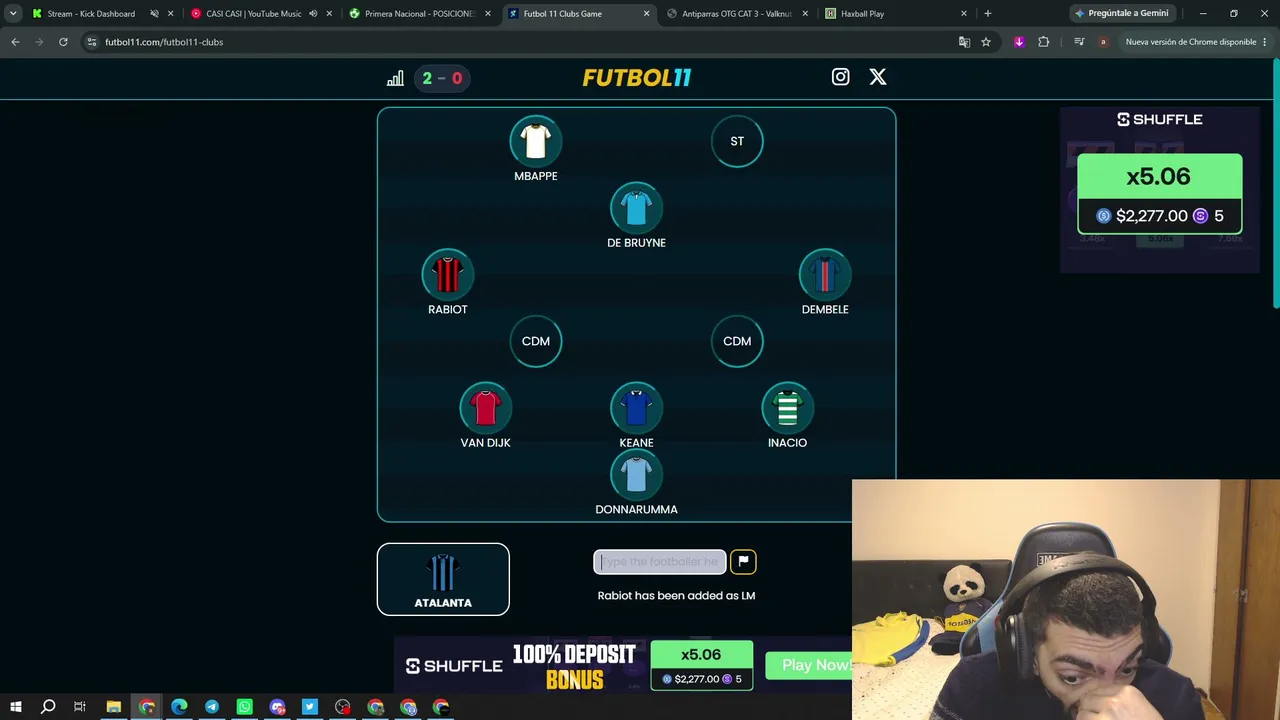Switch to the Primera Nacional tab
The image size is (1280, 720).
click(x=420, y=14)
